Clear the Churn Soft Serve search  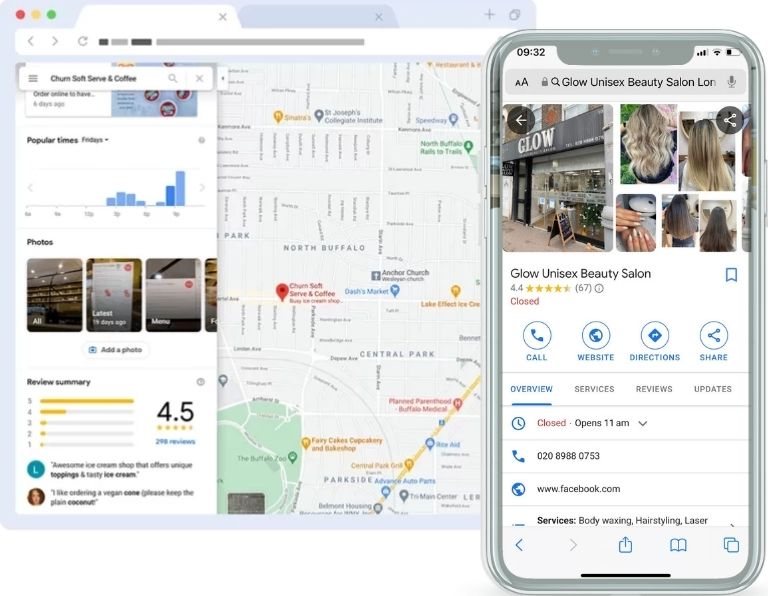point(199,78)
